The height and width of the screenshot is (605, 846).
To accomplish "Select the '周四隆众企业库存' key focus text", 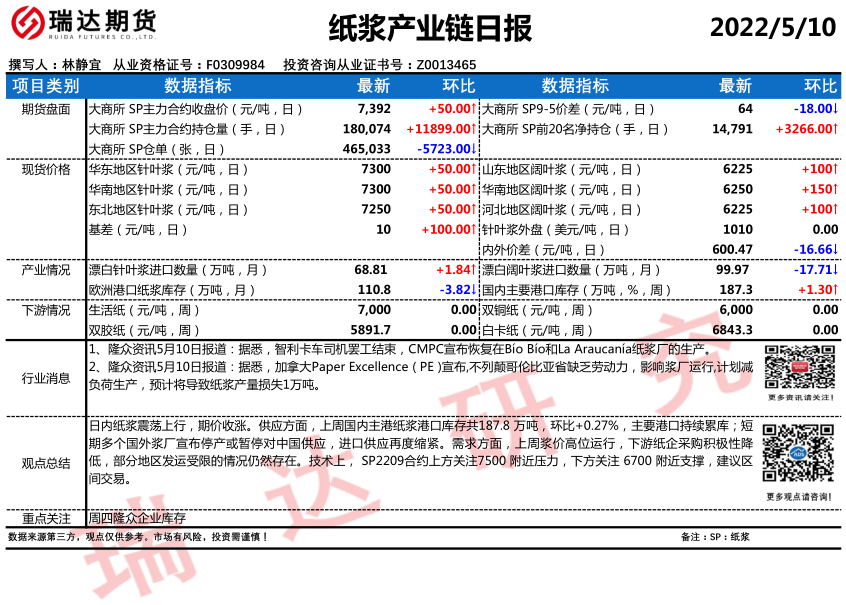I will point(137,519).
